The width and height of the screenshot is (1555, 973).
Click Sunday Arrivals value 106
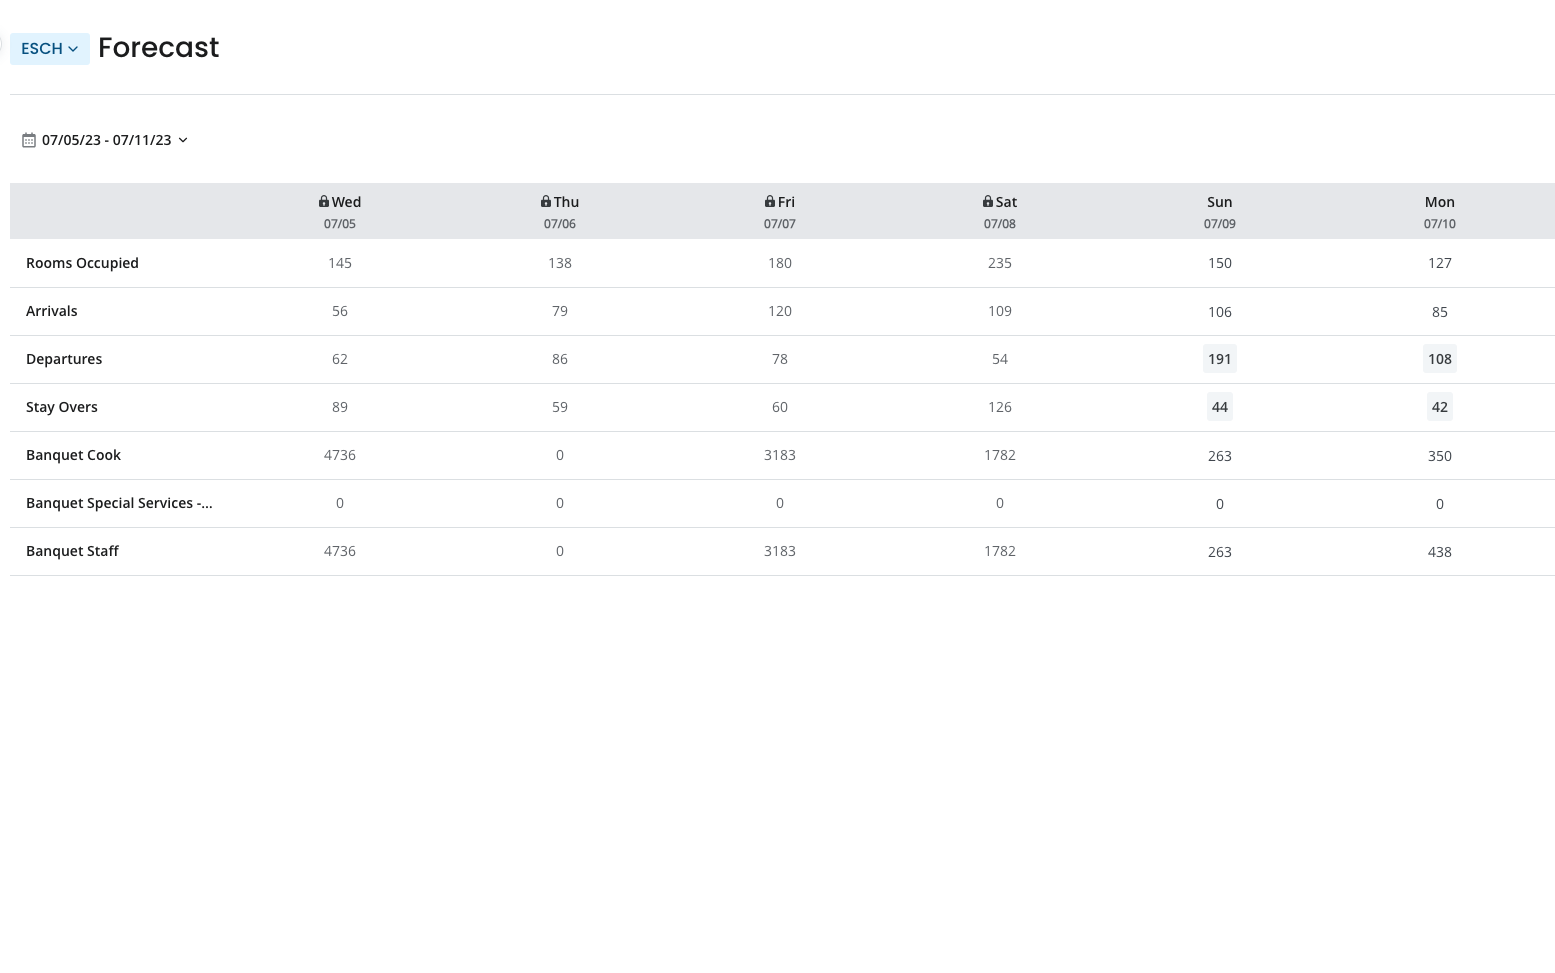[1219, 312]
